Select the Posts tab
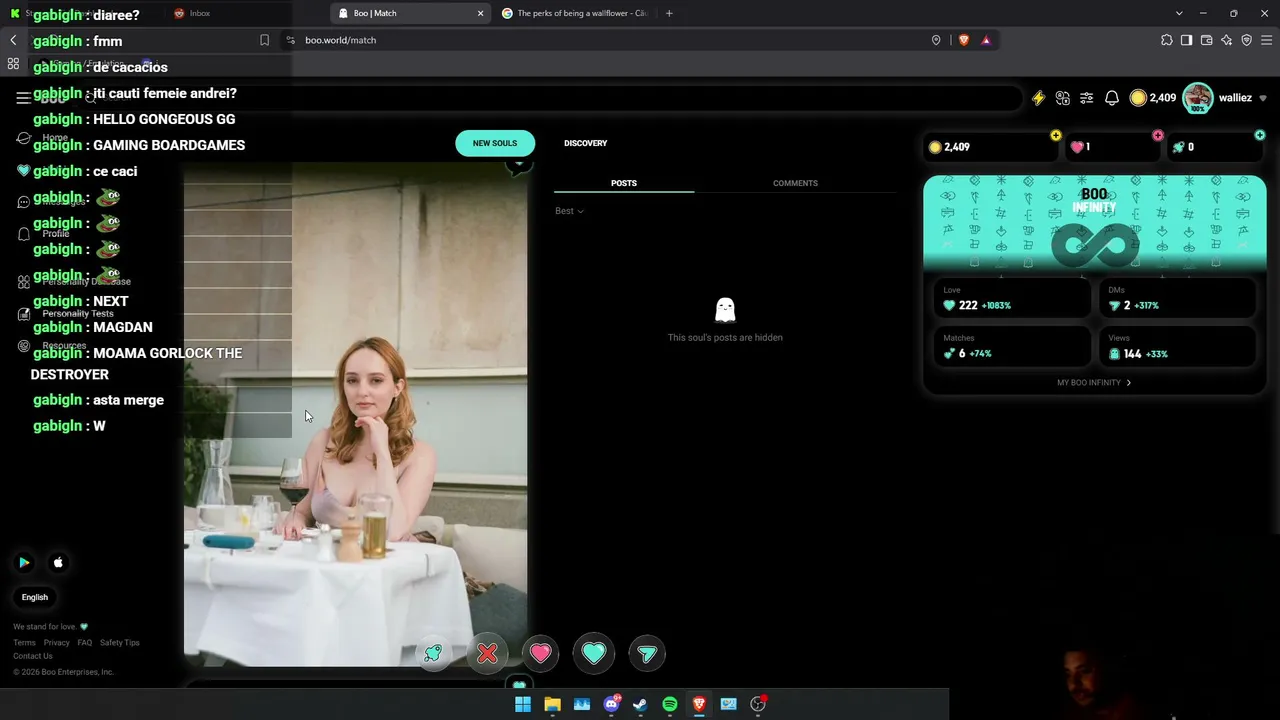Viewport: 1280px width, 720px height. (x=624, y=183)
